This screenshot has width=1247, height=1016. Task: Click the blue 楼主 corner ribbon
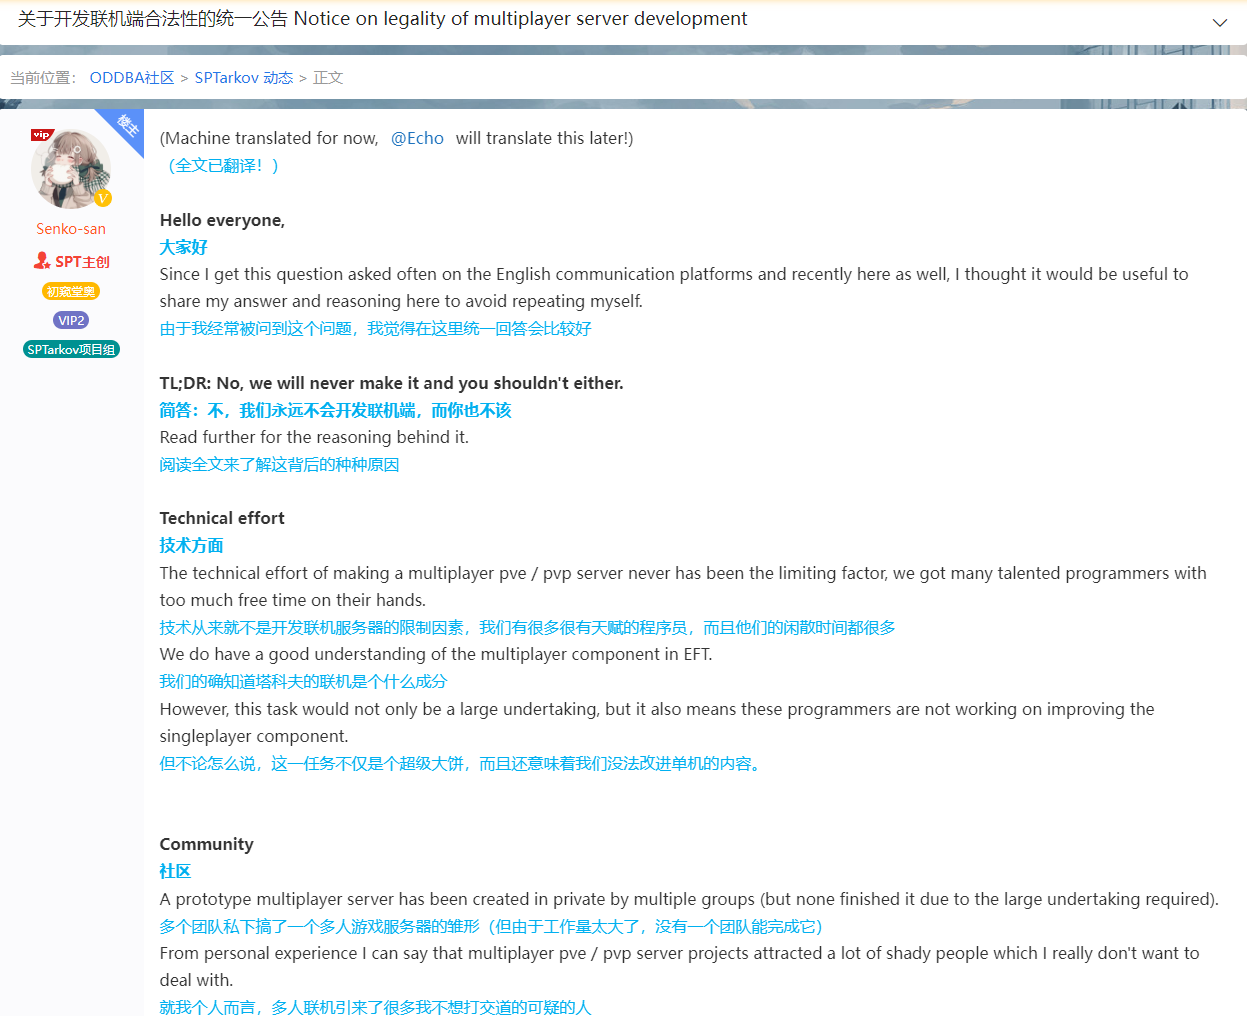click(x=129, y=125)
